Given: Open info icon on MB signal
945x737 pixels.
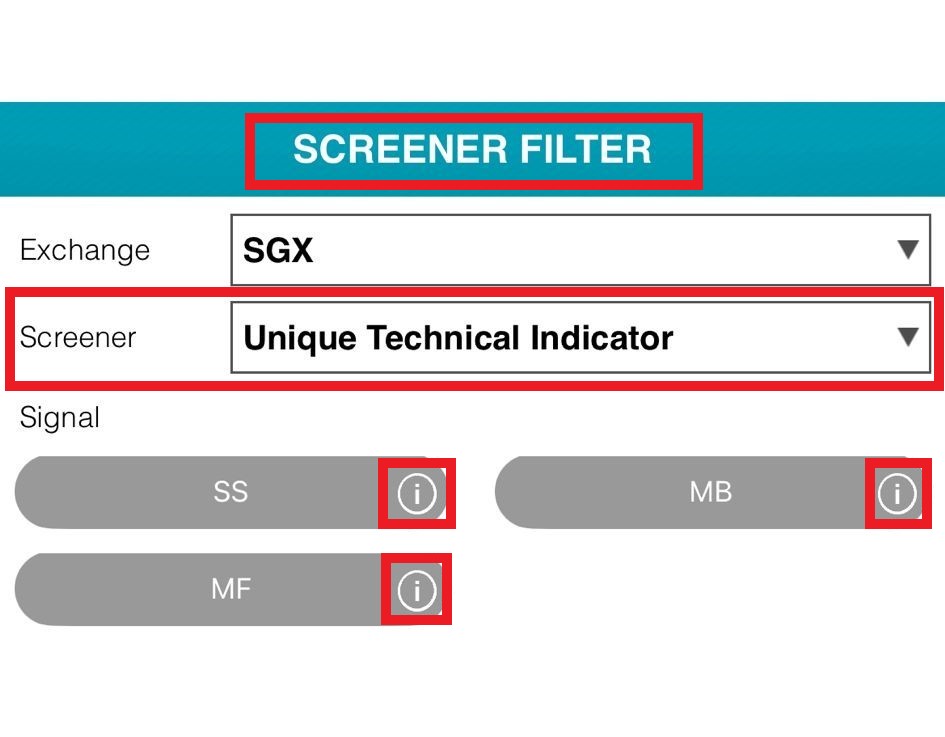Looking at the screenshot, I should [897, 493].
